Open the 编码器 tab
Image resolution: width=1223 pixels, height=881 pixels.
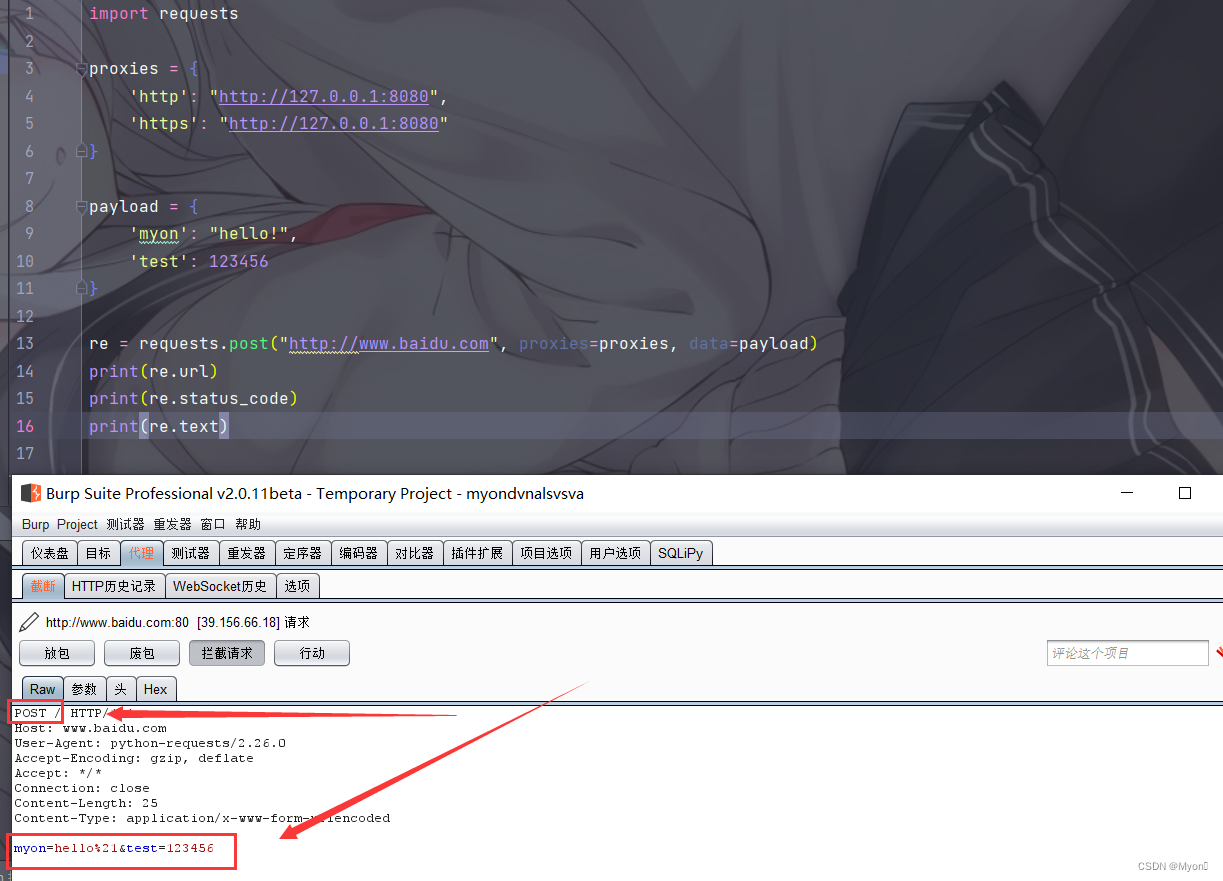358,553
